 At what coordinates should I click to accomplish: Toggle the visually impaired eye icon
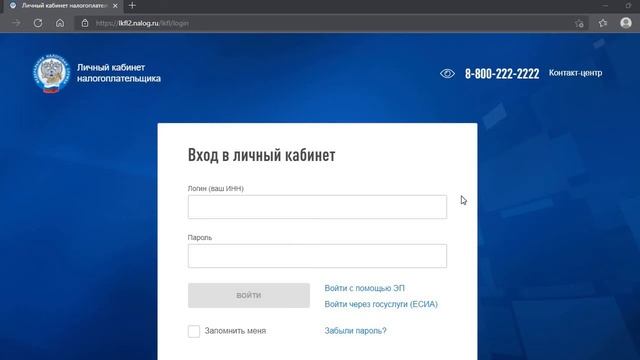tap(447, 73)
